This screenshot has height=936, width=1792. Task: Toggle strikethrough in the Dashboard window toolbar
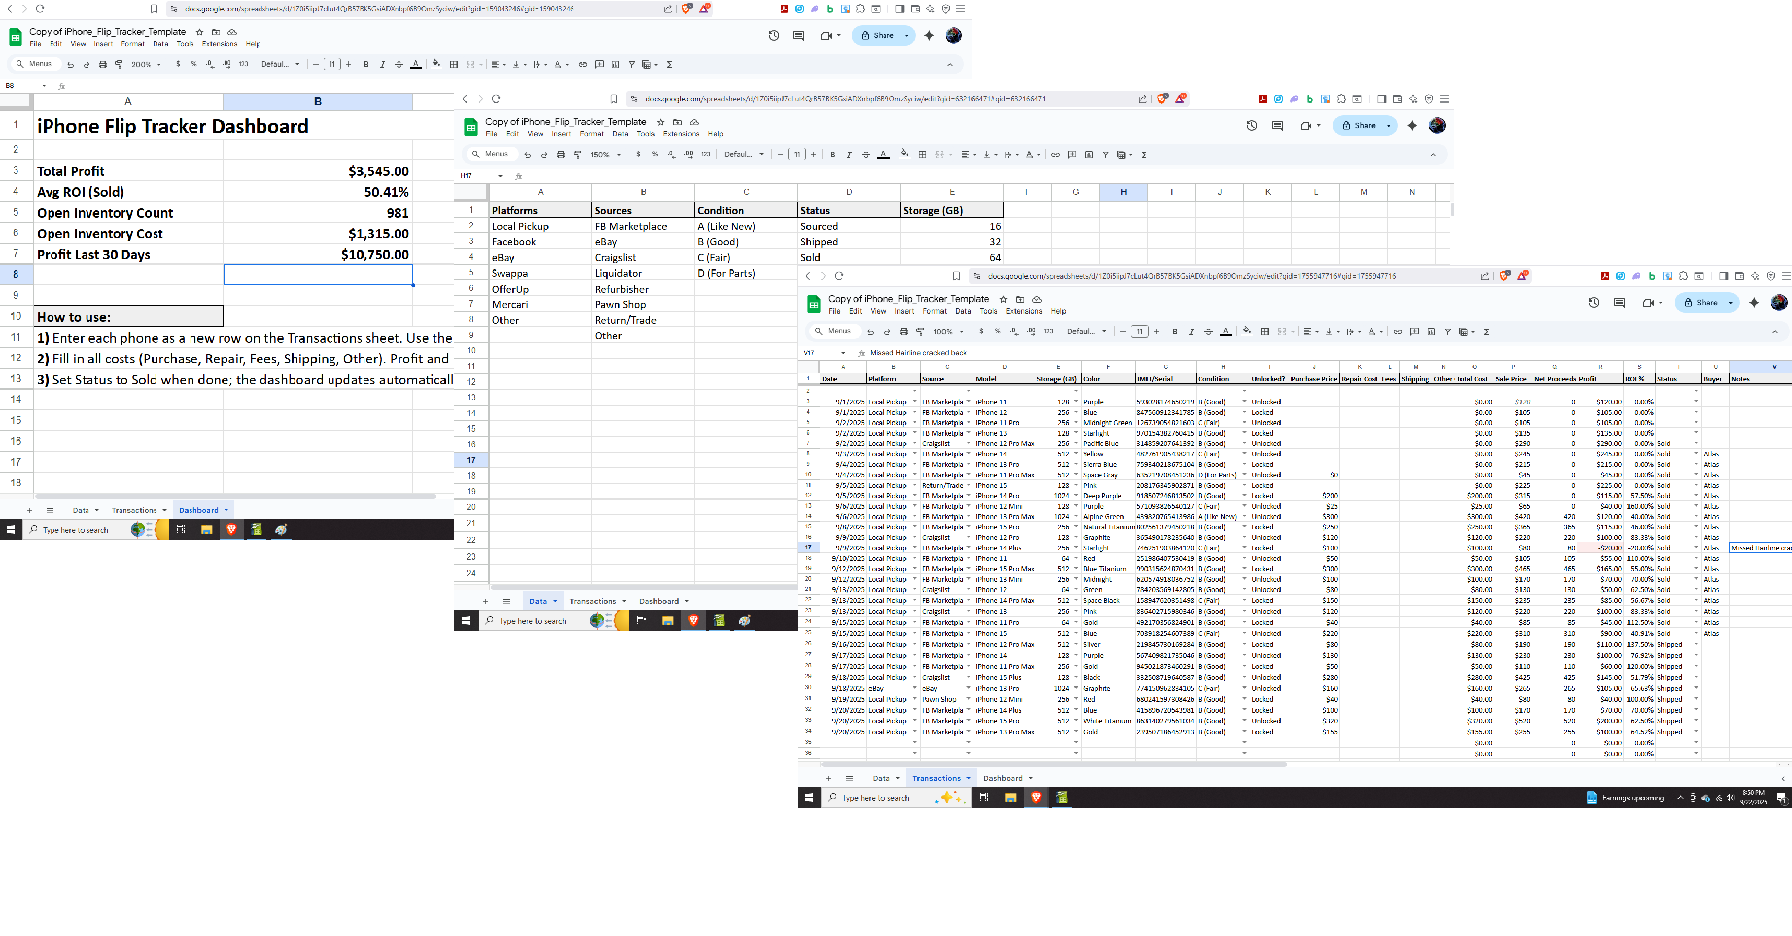click(x=399, y=64)
